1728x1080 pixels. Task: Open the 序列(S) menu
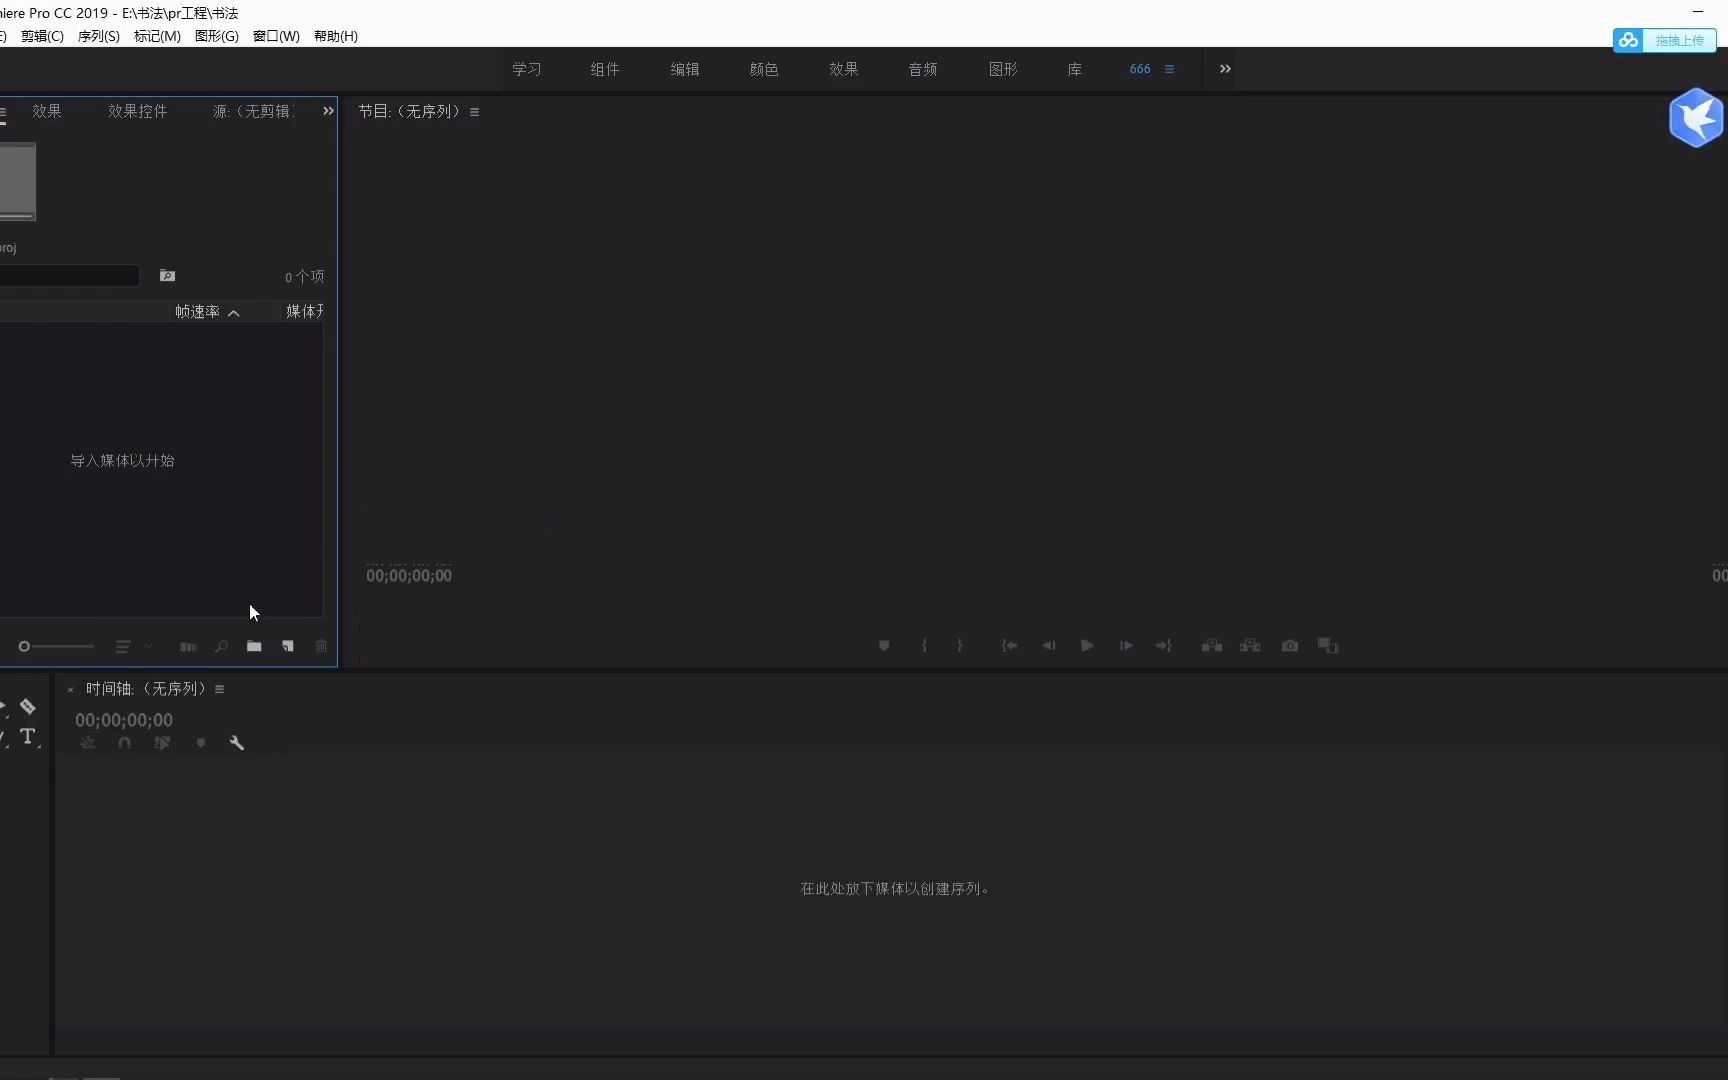(x=99, y=36)
